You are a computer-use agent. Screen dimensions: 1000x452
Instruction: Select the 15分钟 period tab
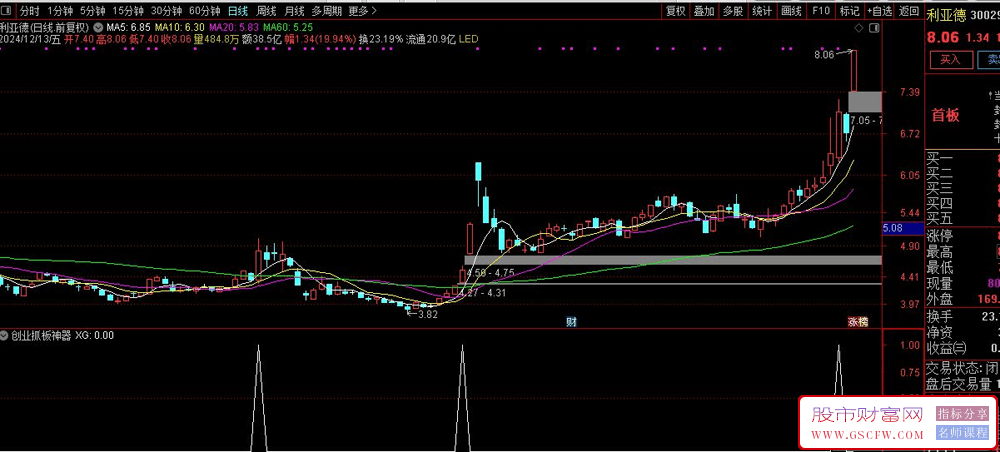click(128, 11)
